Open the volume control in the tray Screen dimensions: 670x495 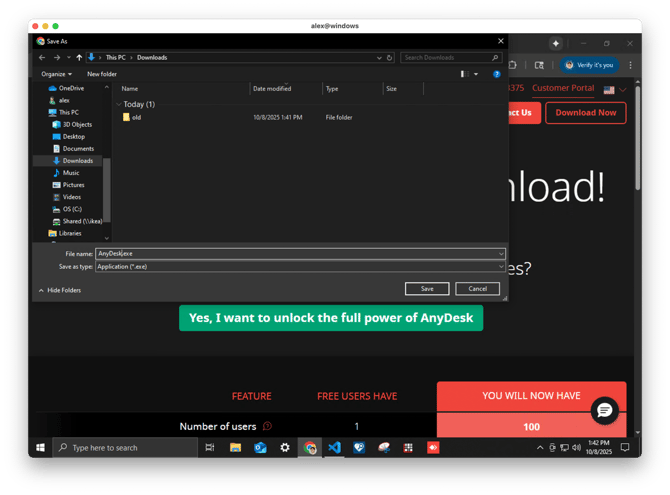pyautogui.click(x=576, y=448)
